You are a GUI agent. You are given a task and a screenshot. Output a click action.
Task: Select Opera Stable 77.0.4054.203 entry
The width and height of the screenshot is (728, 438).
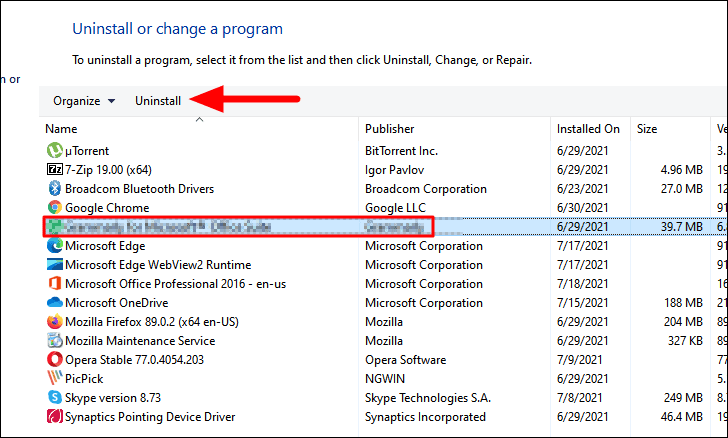coord(134,360)
